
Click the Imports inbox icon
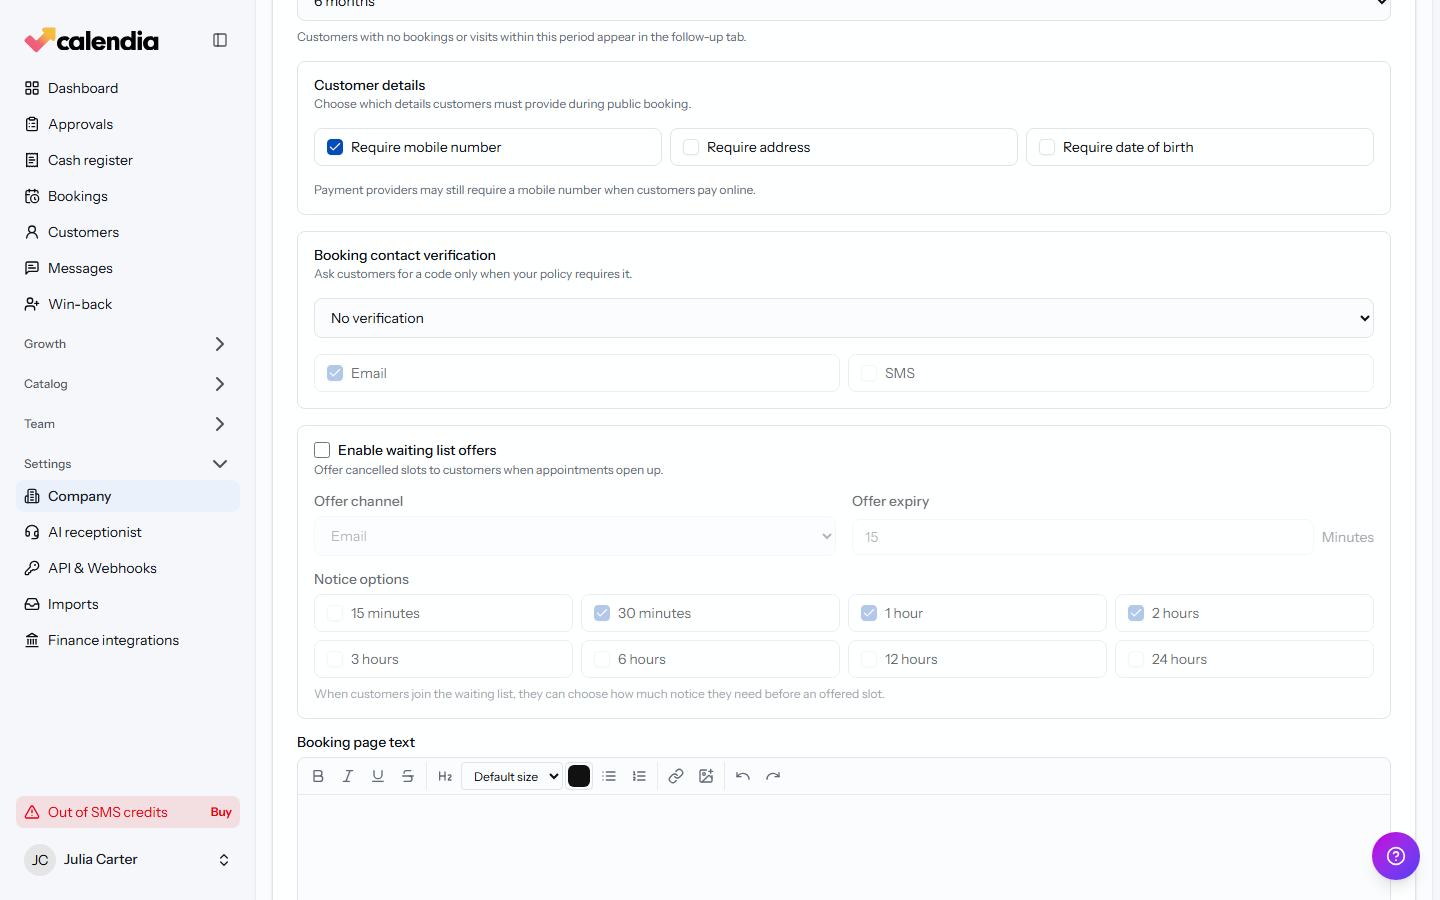[32, 604]
